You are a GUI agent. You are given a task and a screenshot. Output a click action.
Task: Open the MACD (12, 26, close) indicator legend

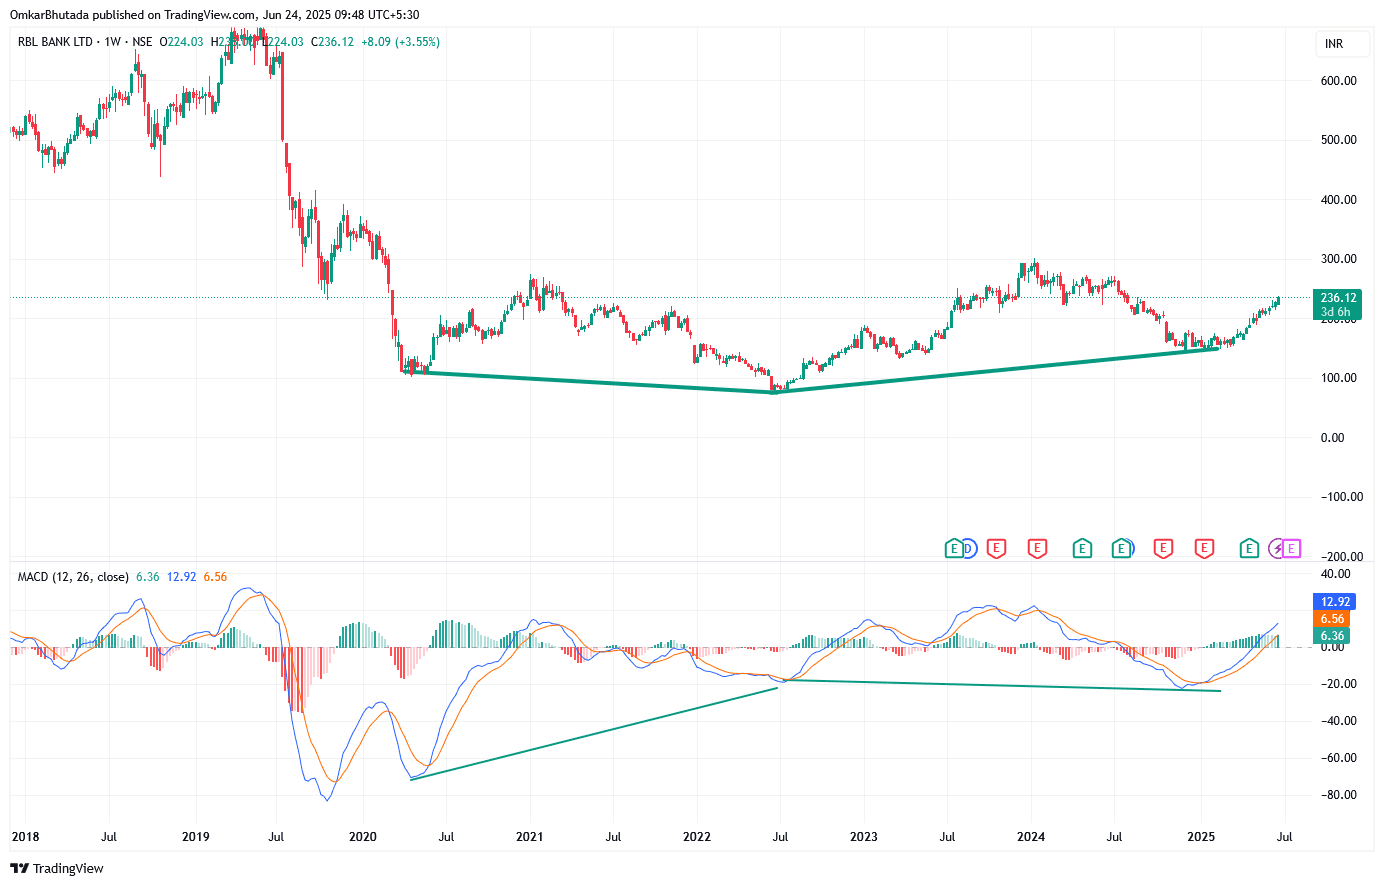pos(73,577)
